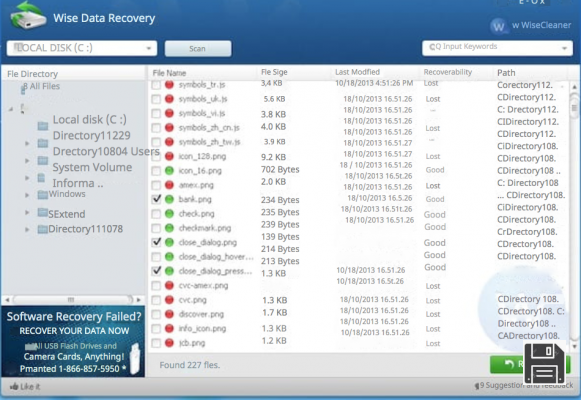Click the file name symbols_zh_tw.js
The width and height of the screenshot is (581, 400).
[209, 142]
